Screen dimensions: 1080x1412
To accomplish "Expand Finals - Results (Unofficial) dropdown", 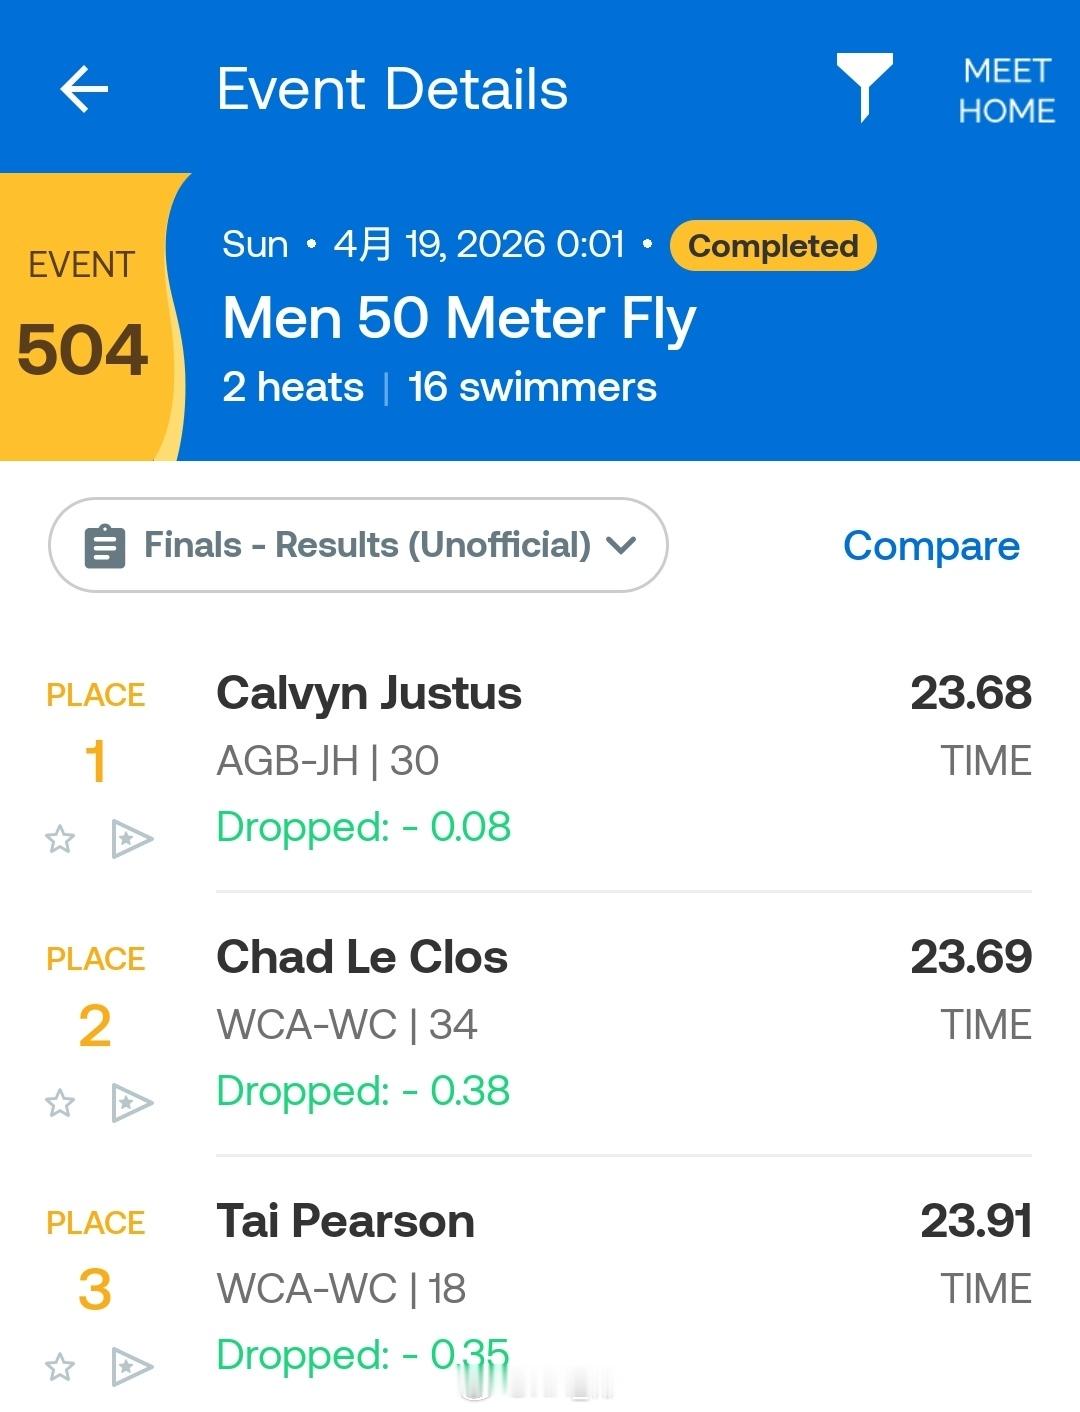I will click(x=358, y=545).
